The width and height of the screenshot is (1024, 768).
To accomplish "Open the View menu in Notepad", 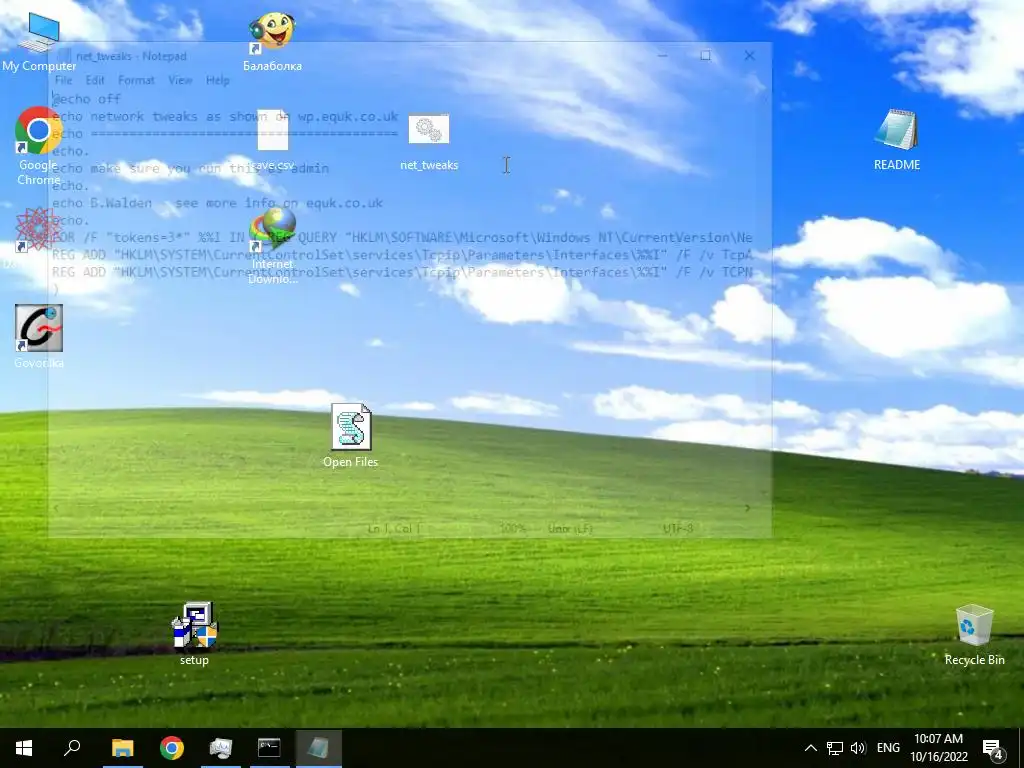I will (x=180, y=80).
